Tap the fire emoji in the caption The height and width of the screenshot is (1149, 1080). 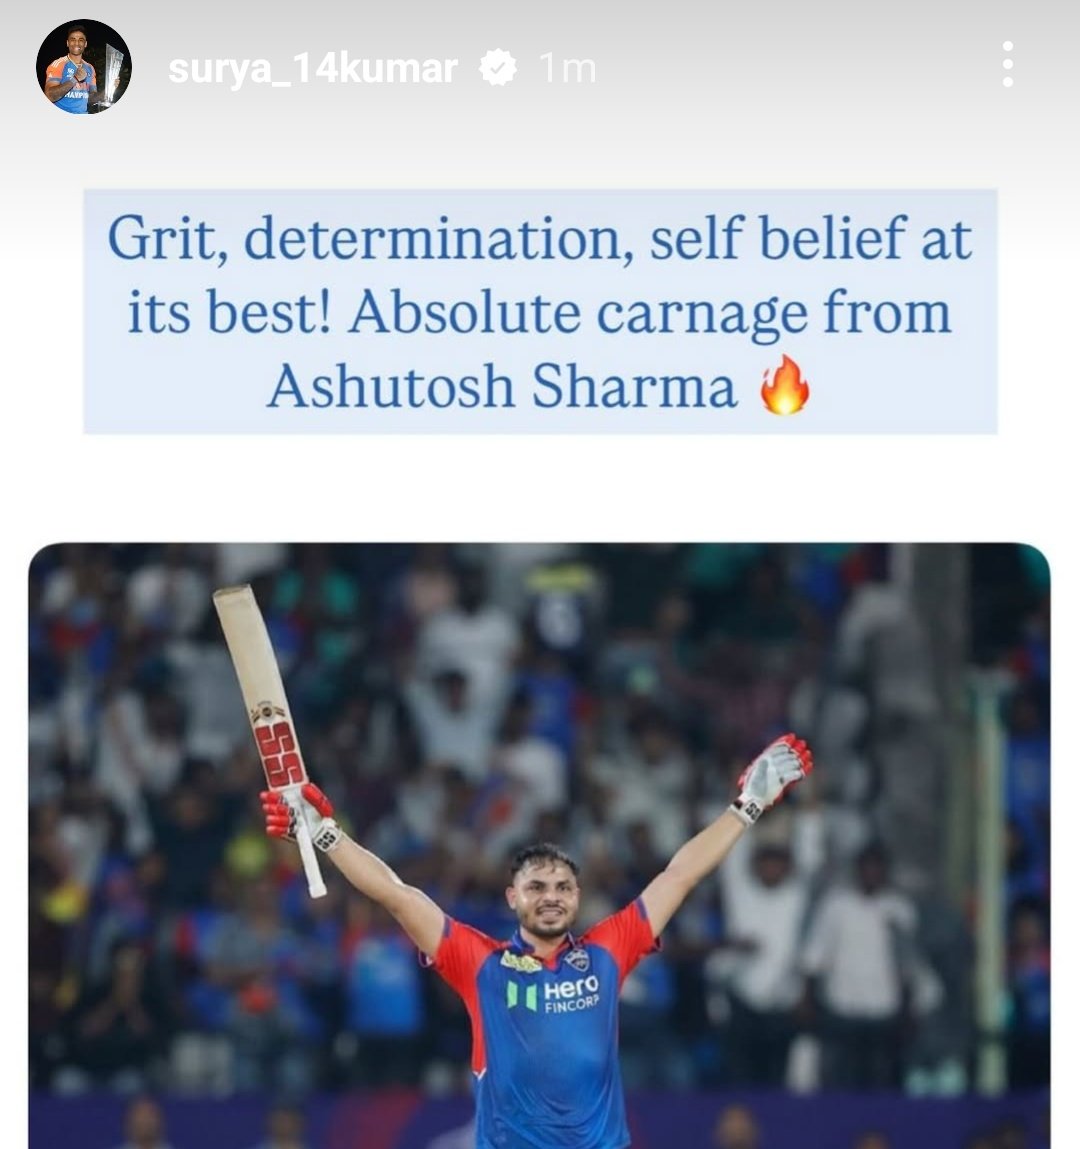(785, 385)
